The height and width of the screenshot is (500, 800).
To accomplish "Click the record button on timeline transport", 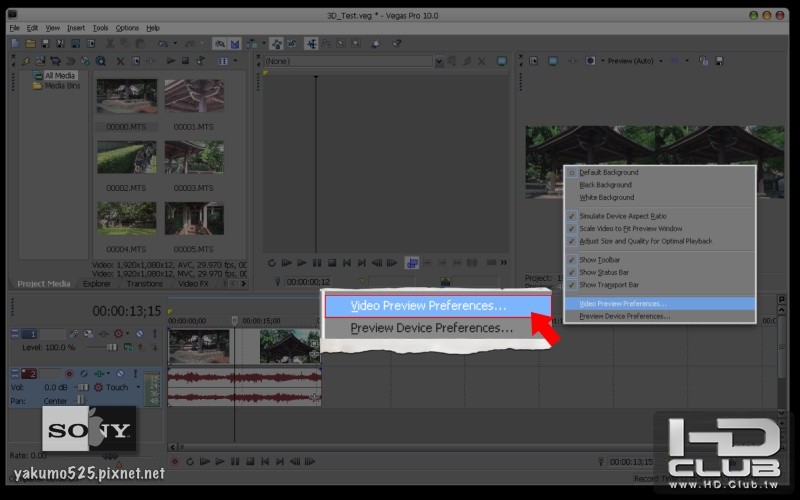I will 175,462.
